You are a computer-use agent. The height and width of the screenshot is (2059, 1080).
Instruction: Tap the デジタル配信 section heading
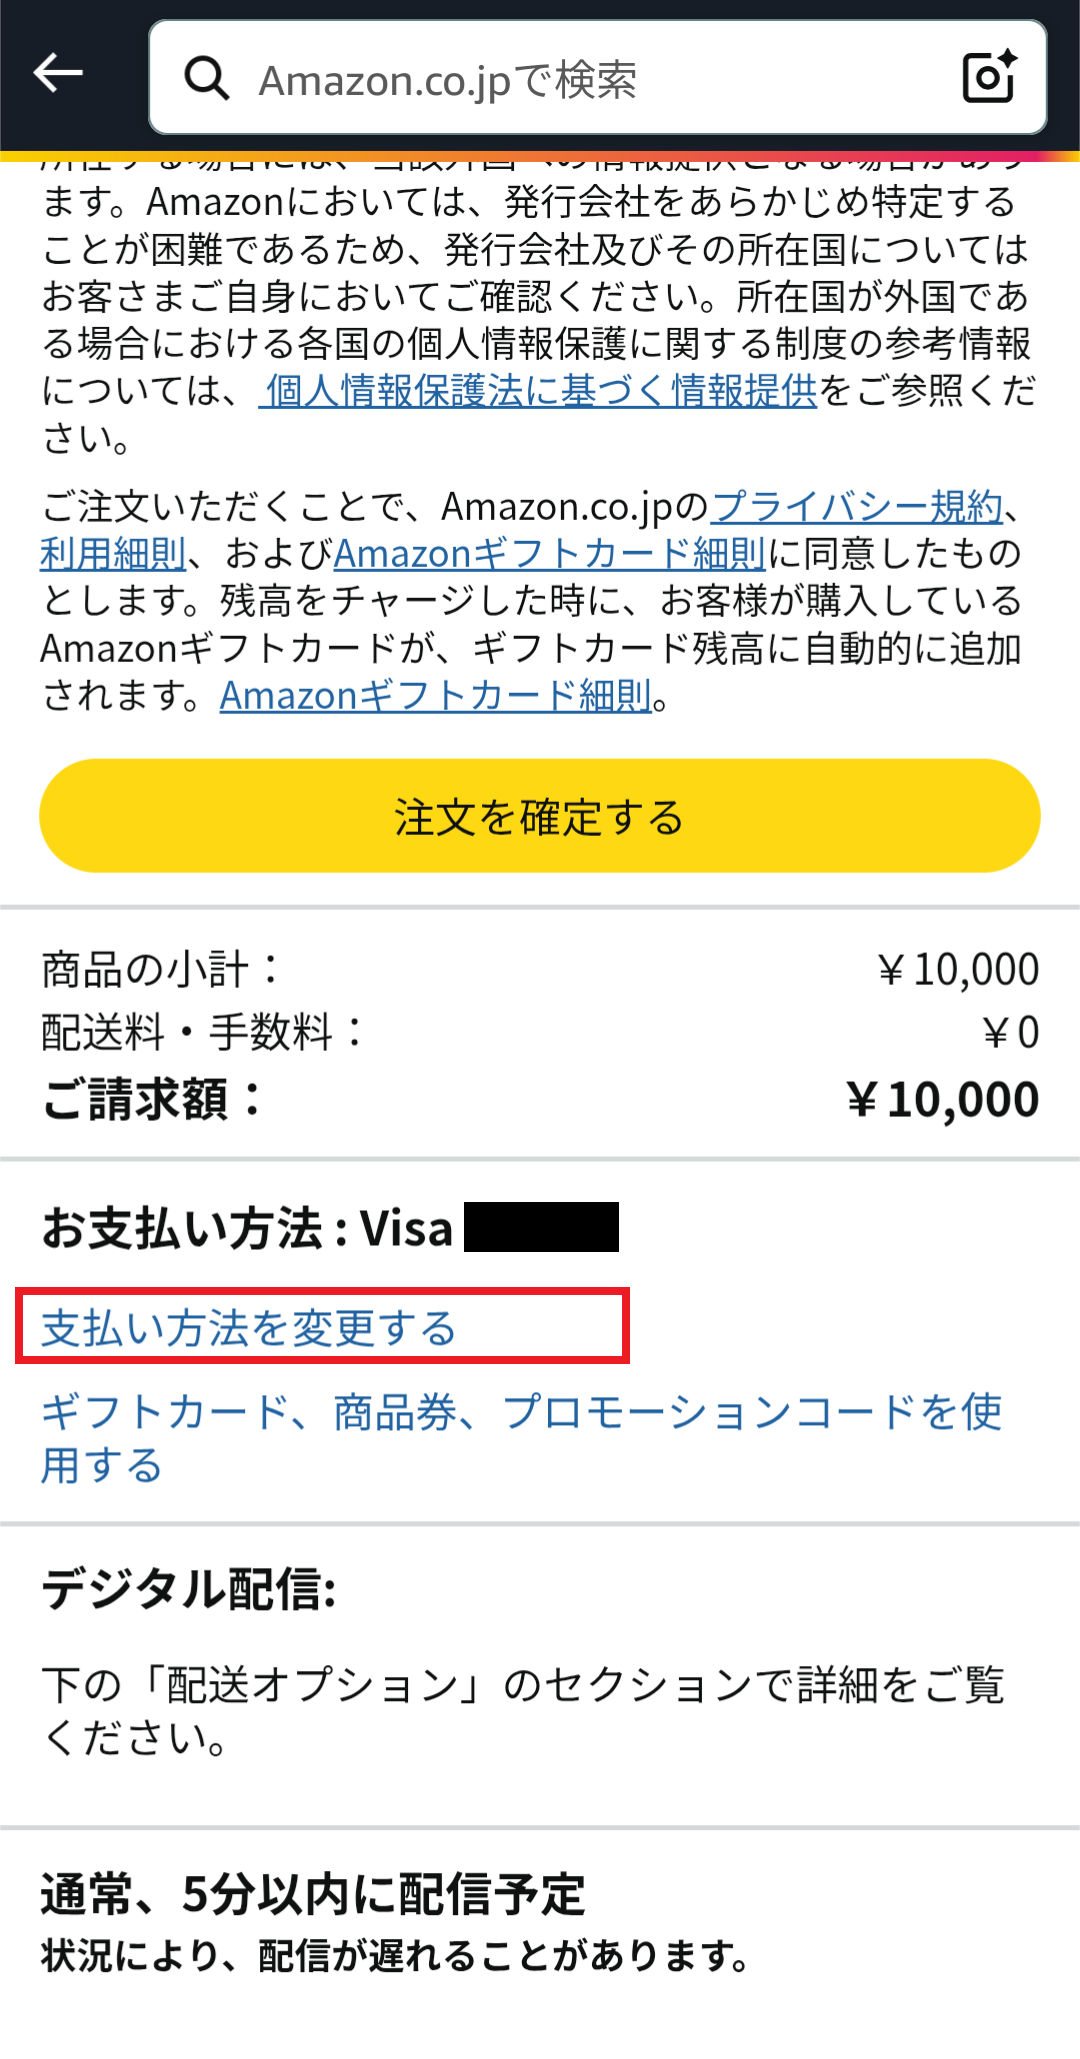pyautogui.click(x=189, y=1589)
